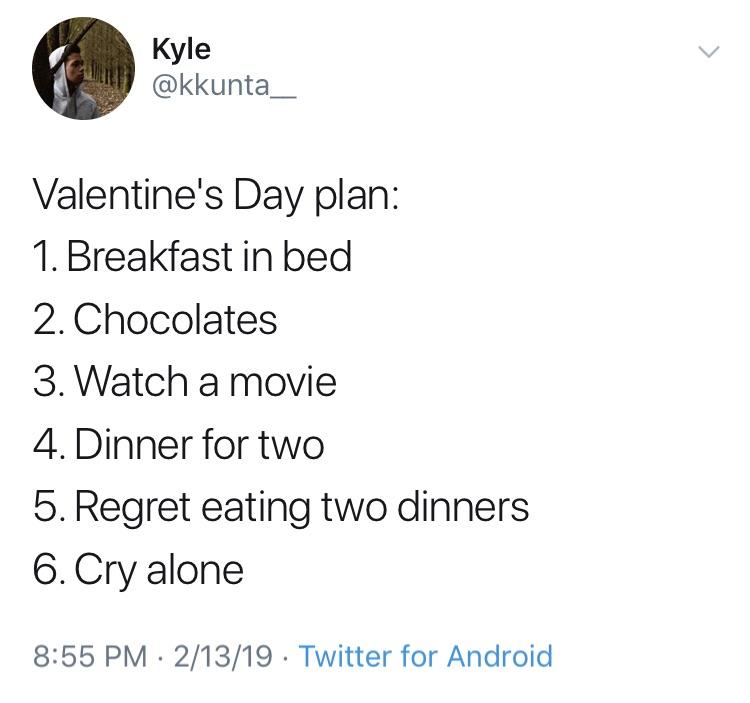Image resolution: width=750 pixels, height=703 pixels.
Task: Click the word Android in the source
Action: coord(499,656)
